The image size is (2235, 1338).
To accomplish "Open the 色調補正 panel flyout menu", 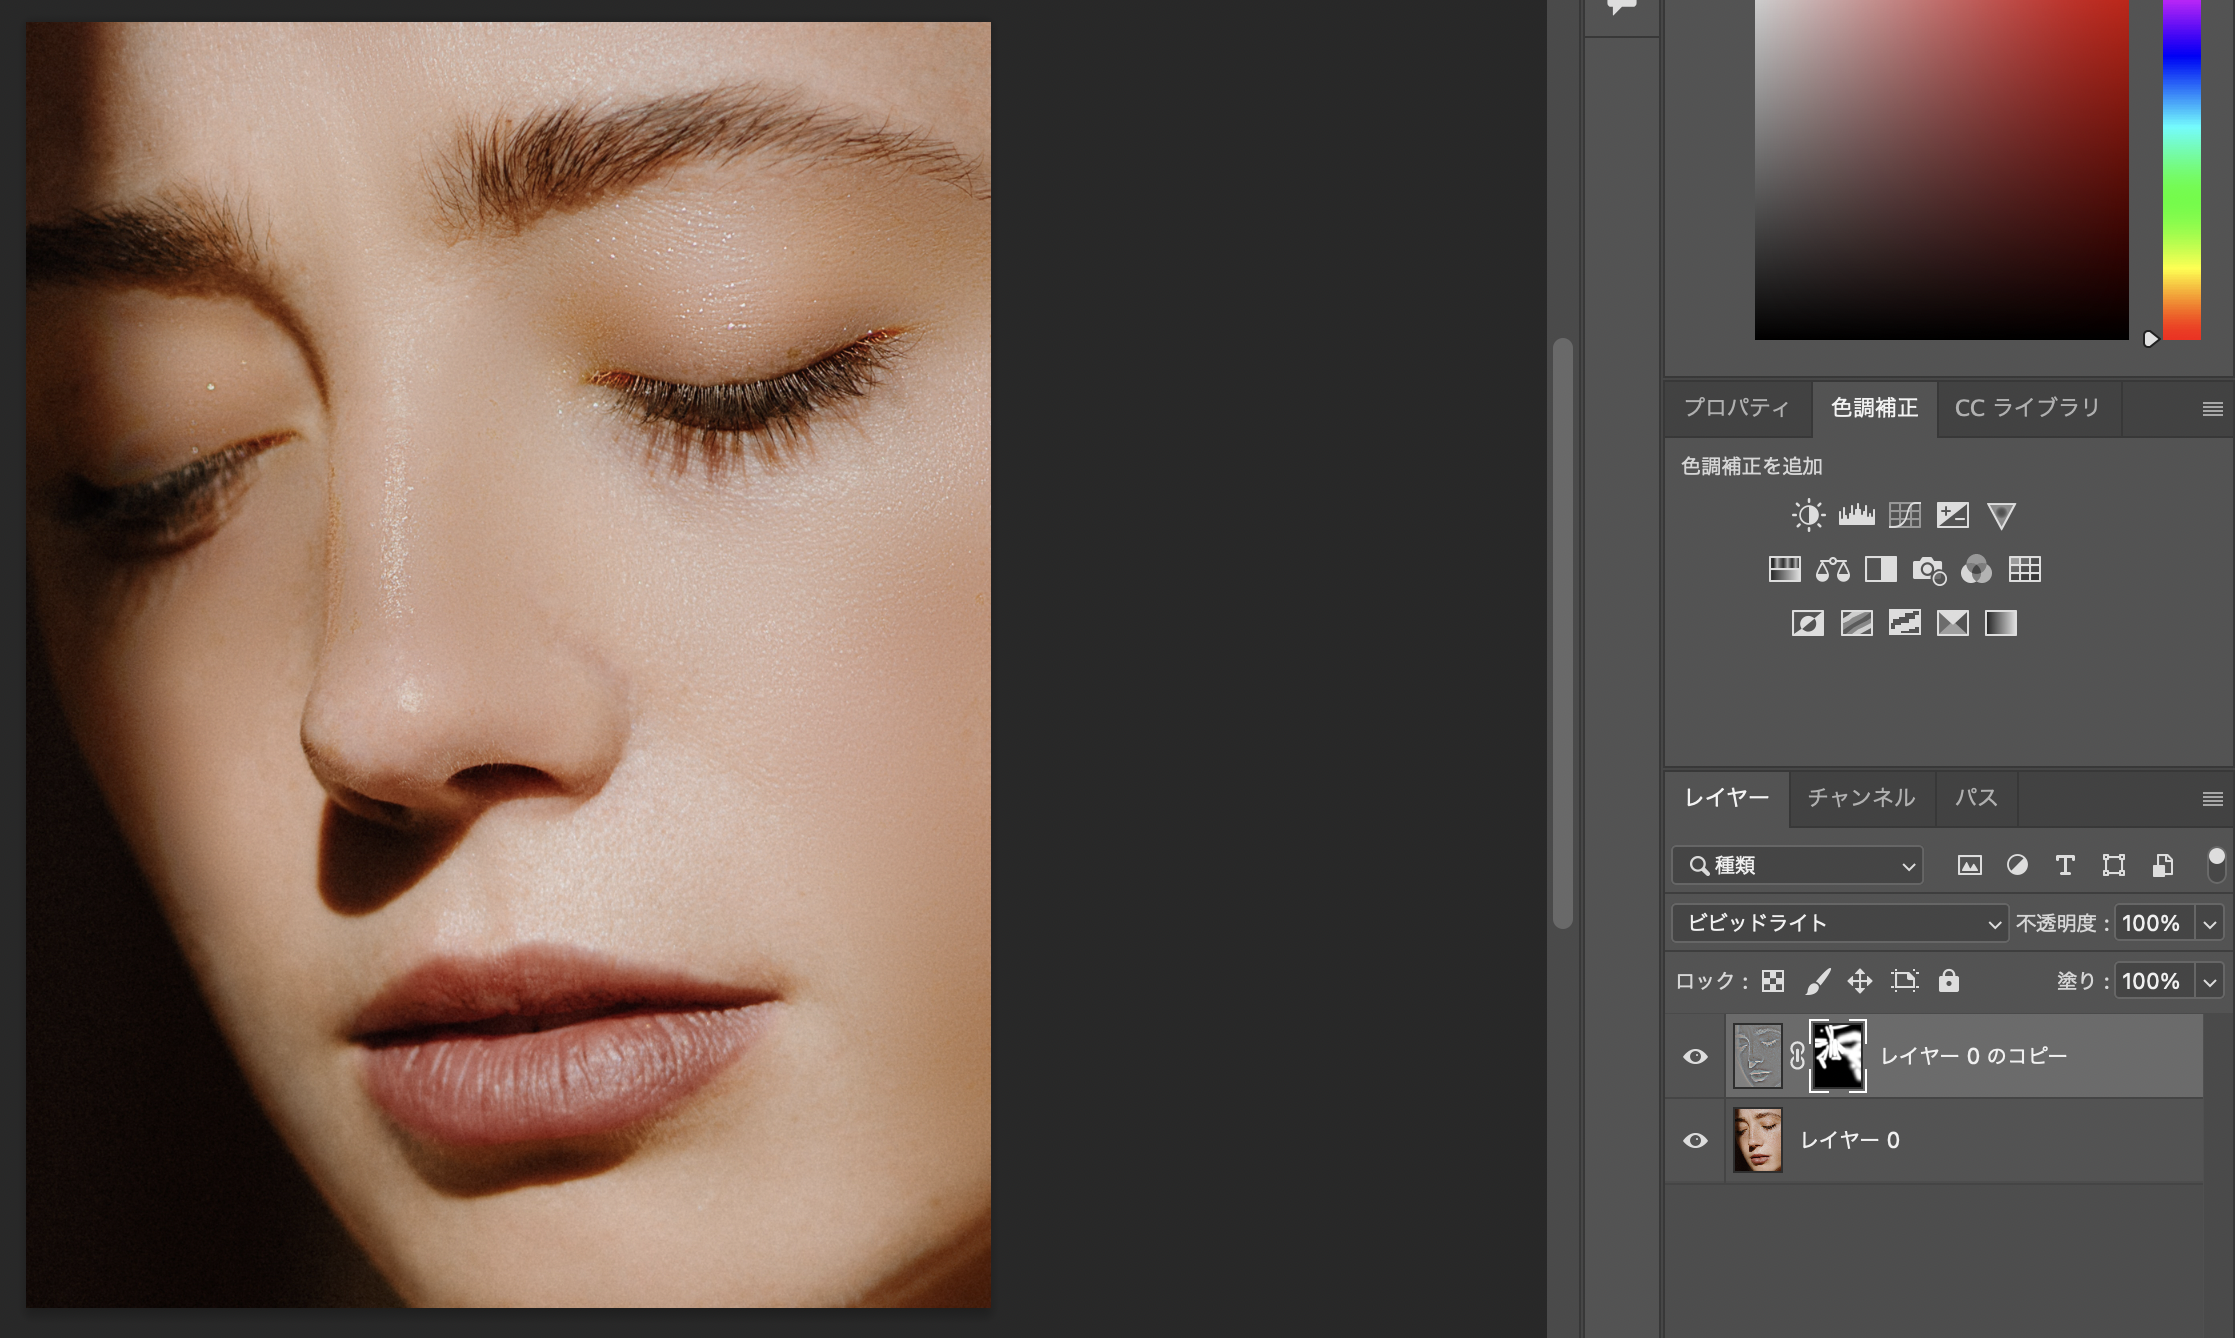I will [2213, 409].
